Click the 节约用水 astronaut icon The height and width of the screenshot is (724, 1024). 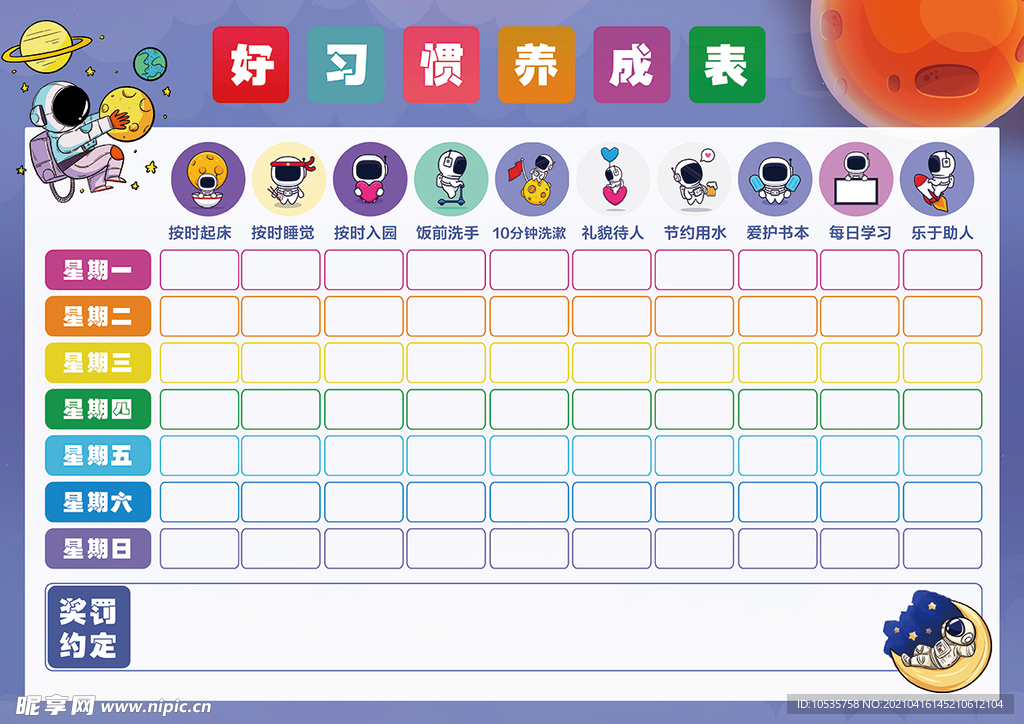pyautogui.click(x=694, y=180)
